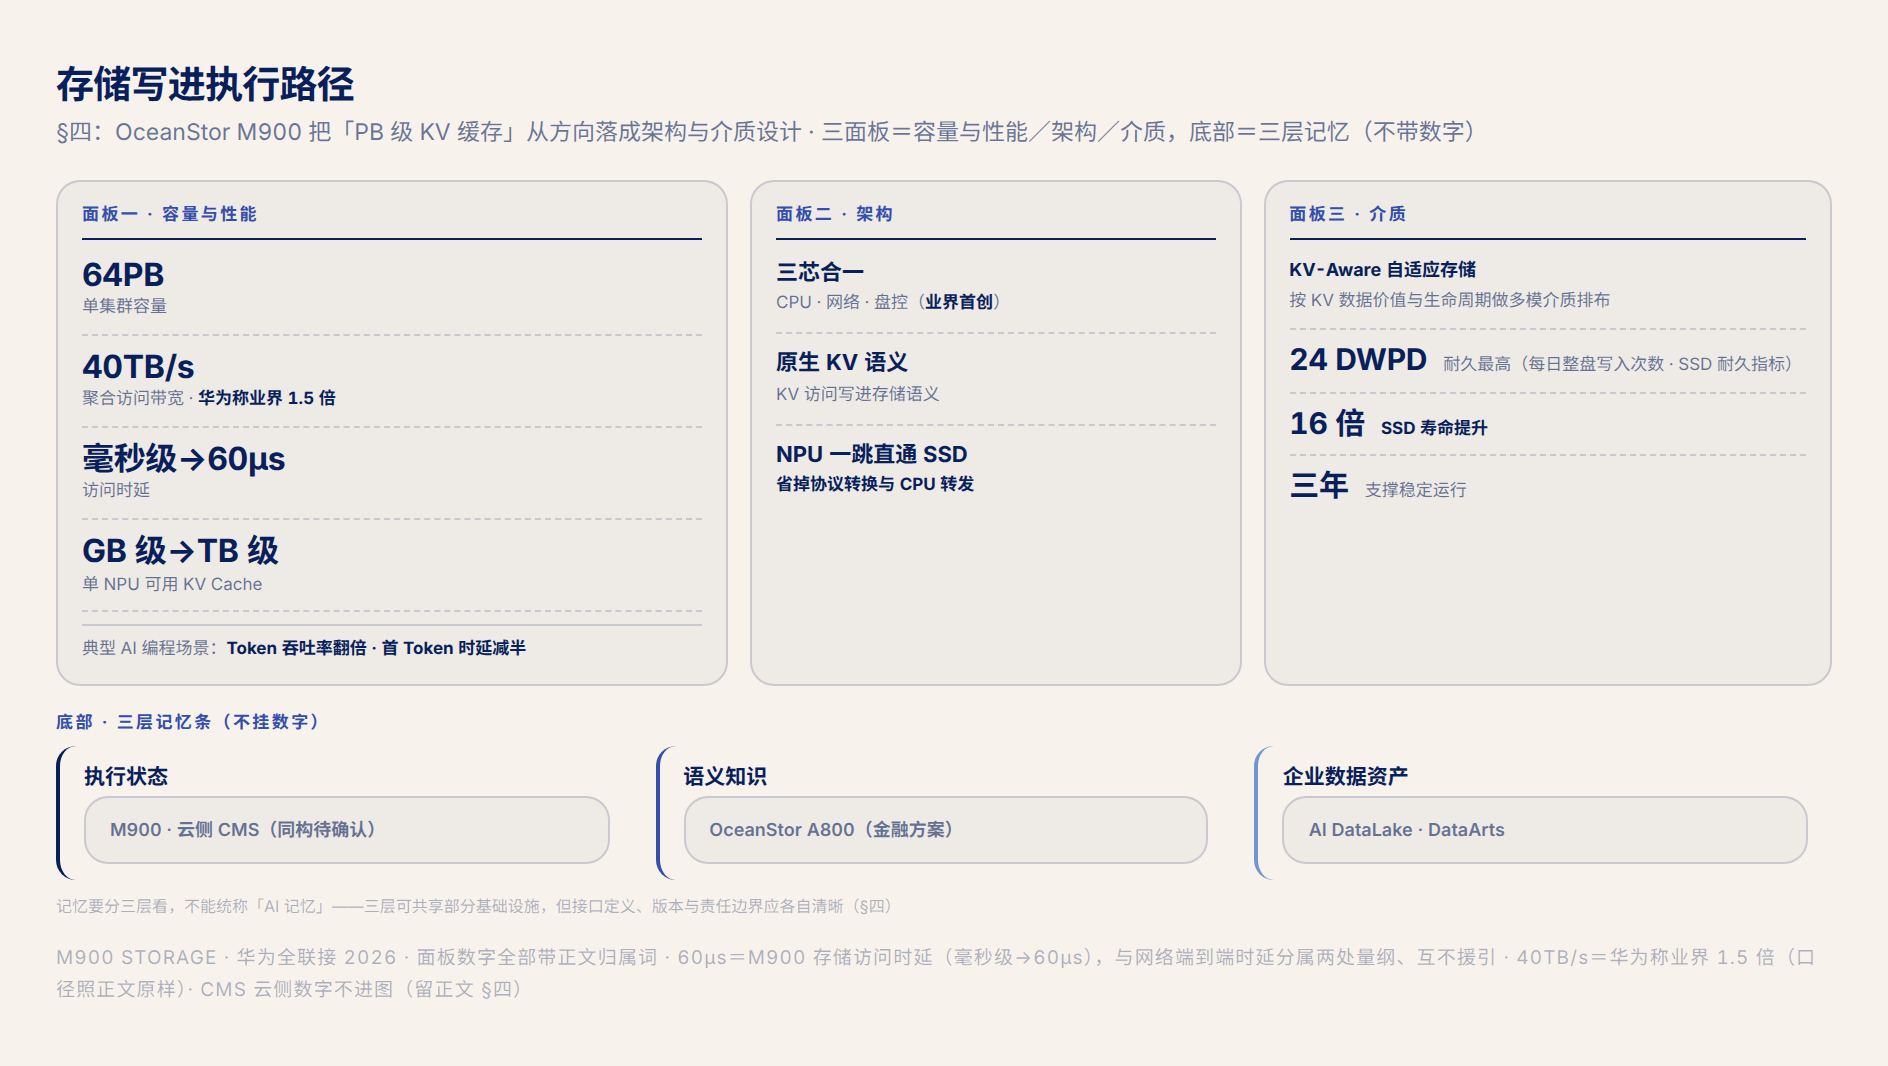Screen dimensions: 1888x1066
Task: Click the caption 按 KV 数据价值与生命周期做多模介质排布
Action: tap(1449, 300)
